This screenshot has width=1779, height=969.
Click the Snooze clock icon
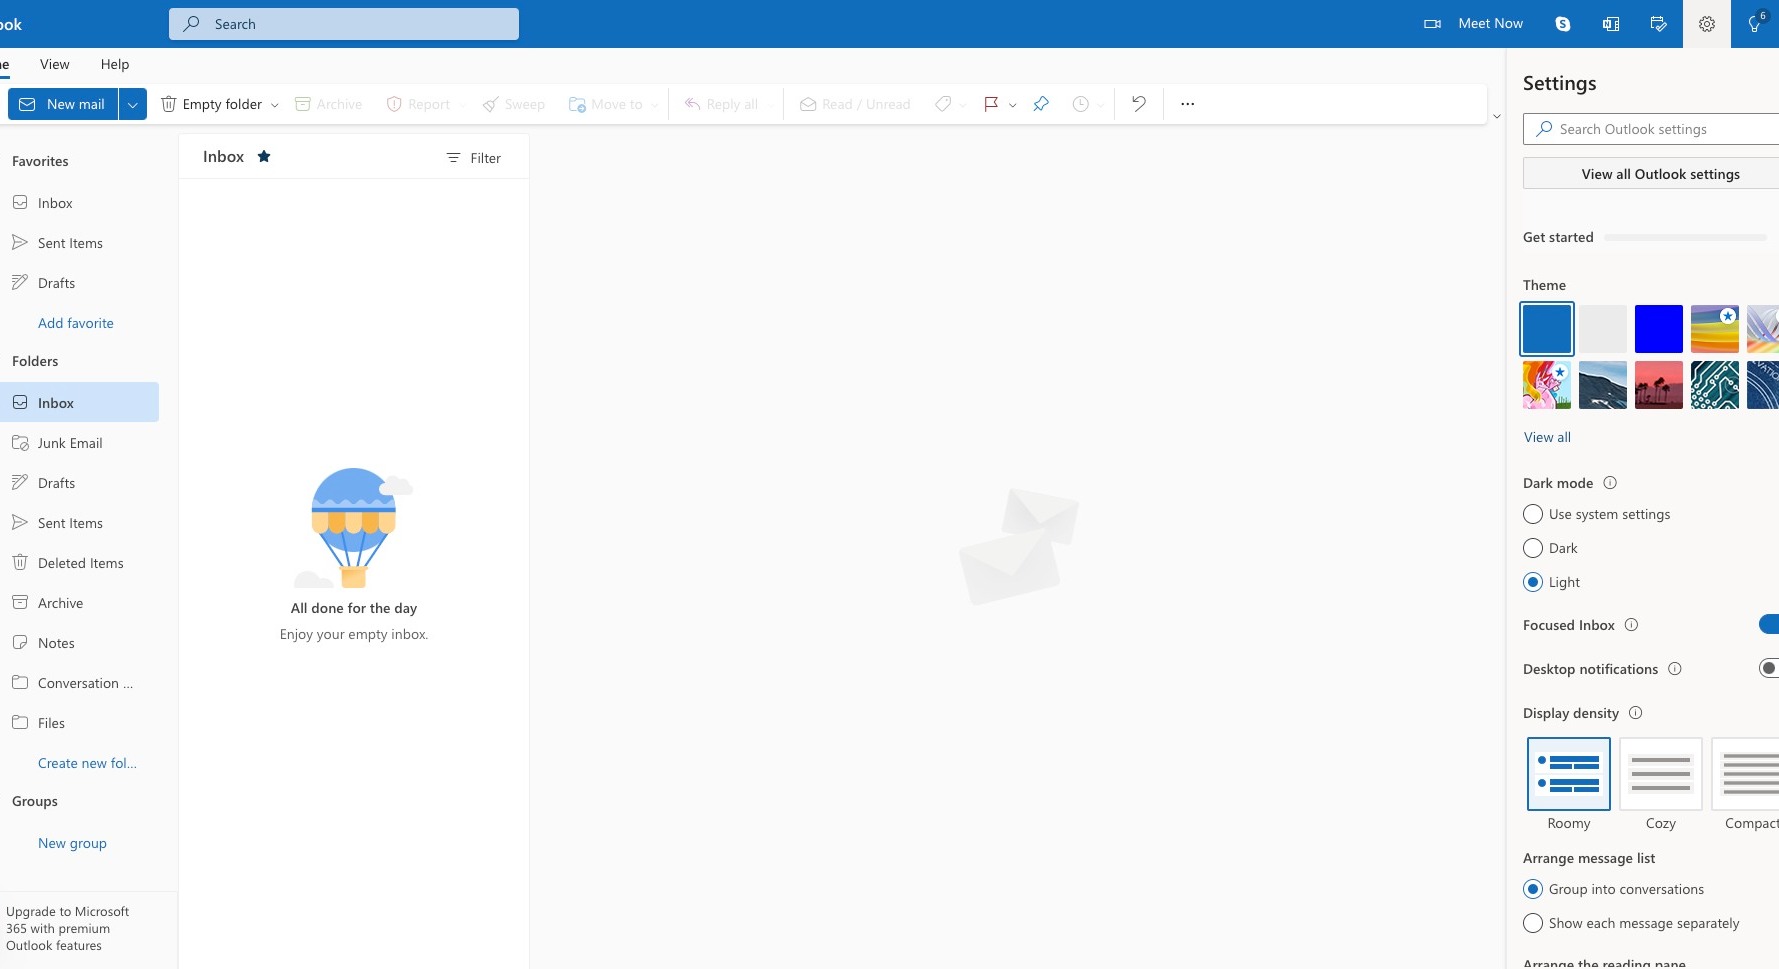[x=1080, y=104]
